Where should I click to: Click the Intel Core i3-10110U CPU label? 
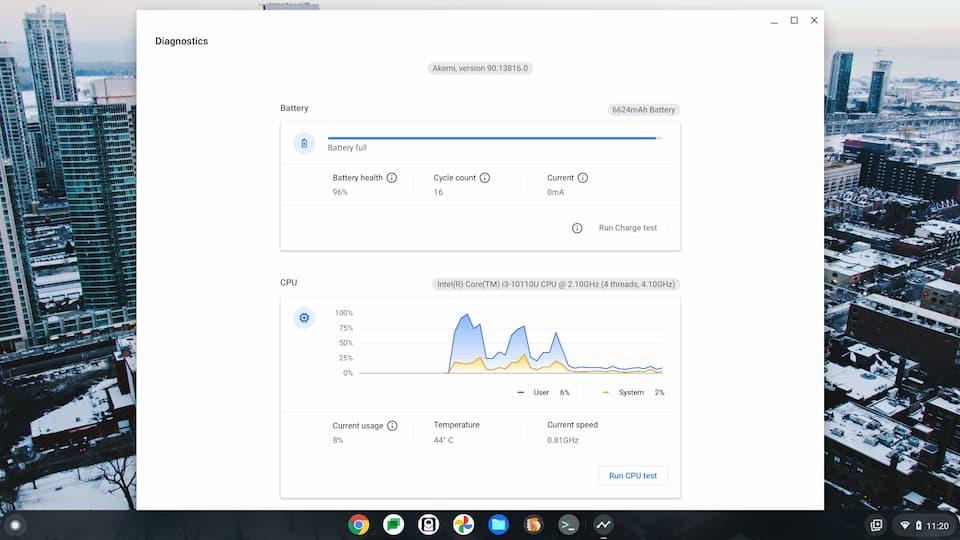click(556, 284)
